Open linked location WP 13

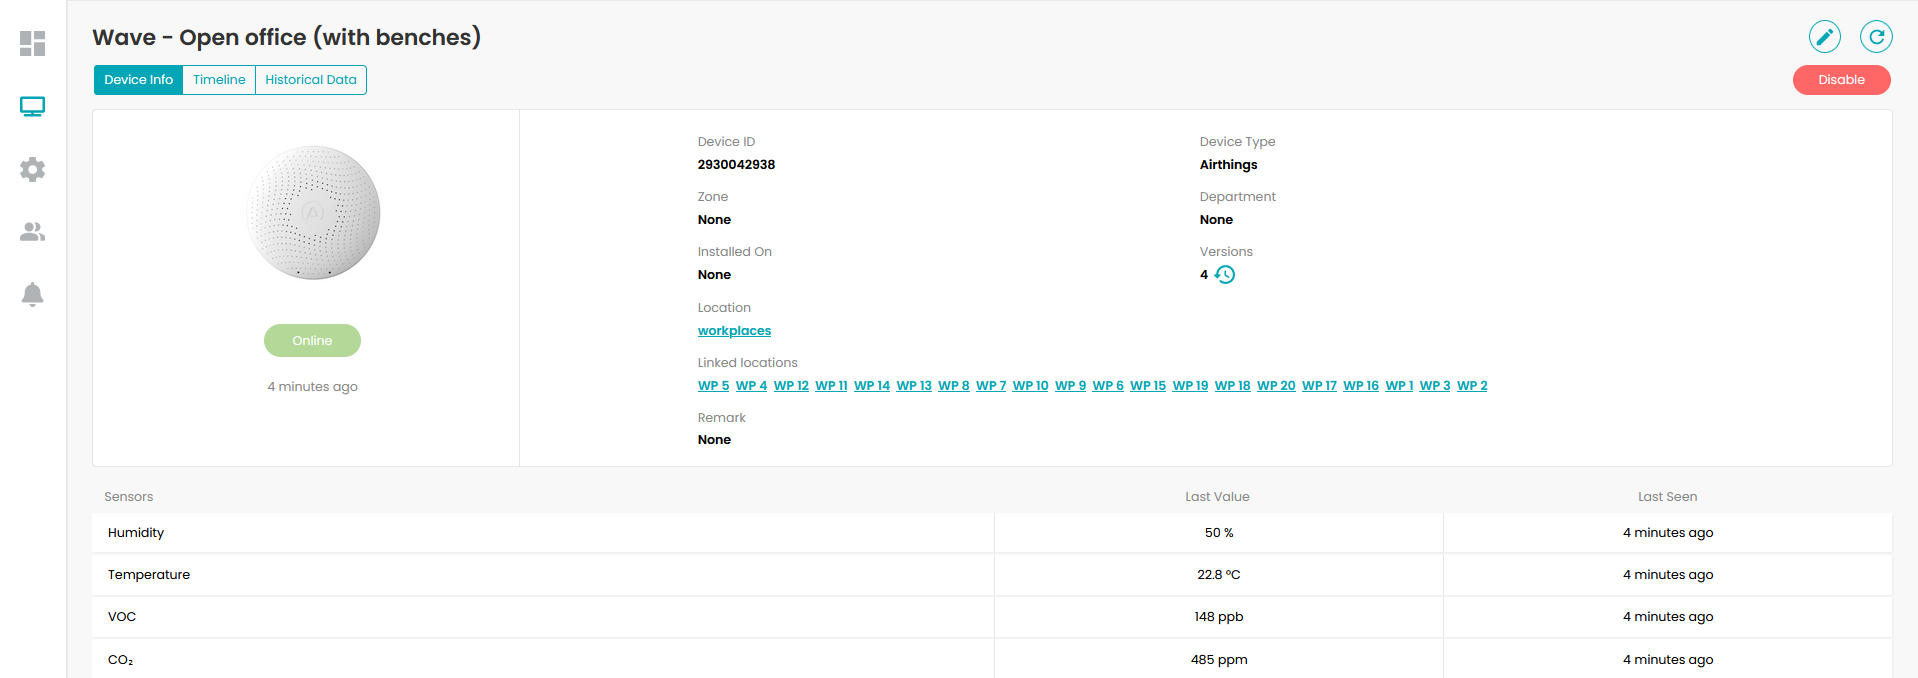pos(914,386)
